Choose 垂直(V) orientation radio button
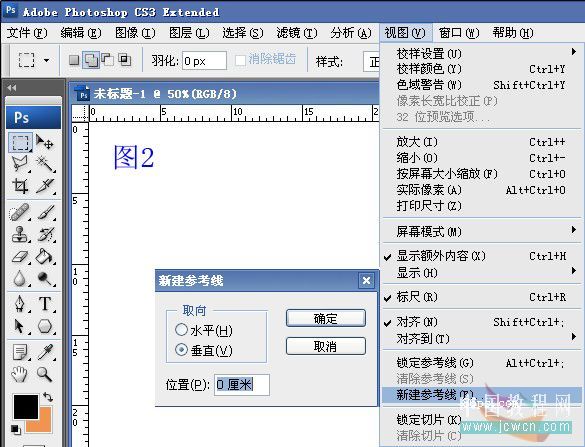The height and width of the screenshot is (447, 585). point(181,350)
